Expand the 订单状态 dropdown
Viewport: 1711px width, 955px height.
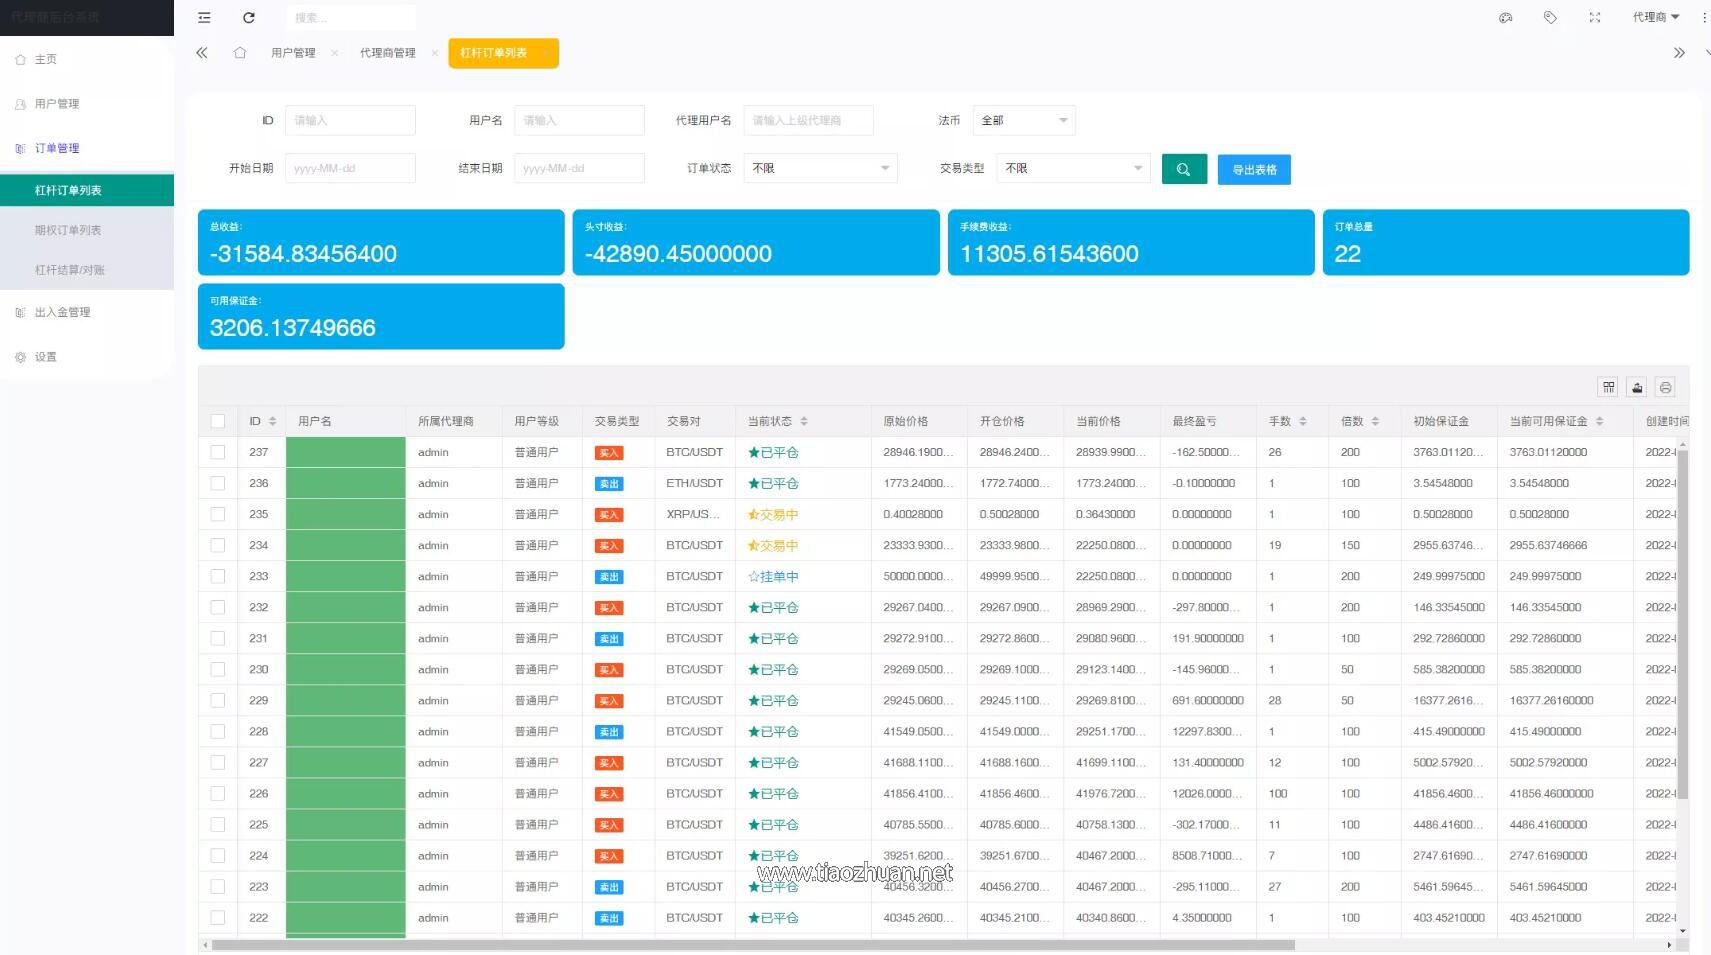pos(820,168)
